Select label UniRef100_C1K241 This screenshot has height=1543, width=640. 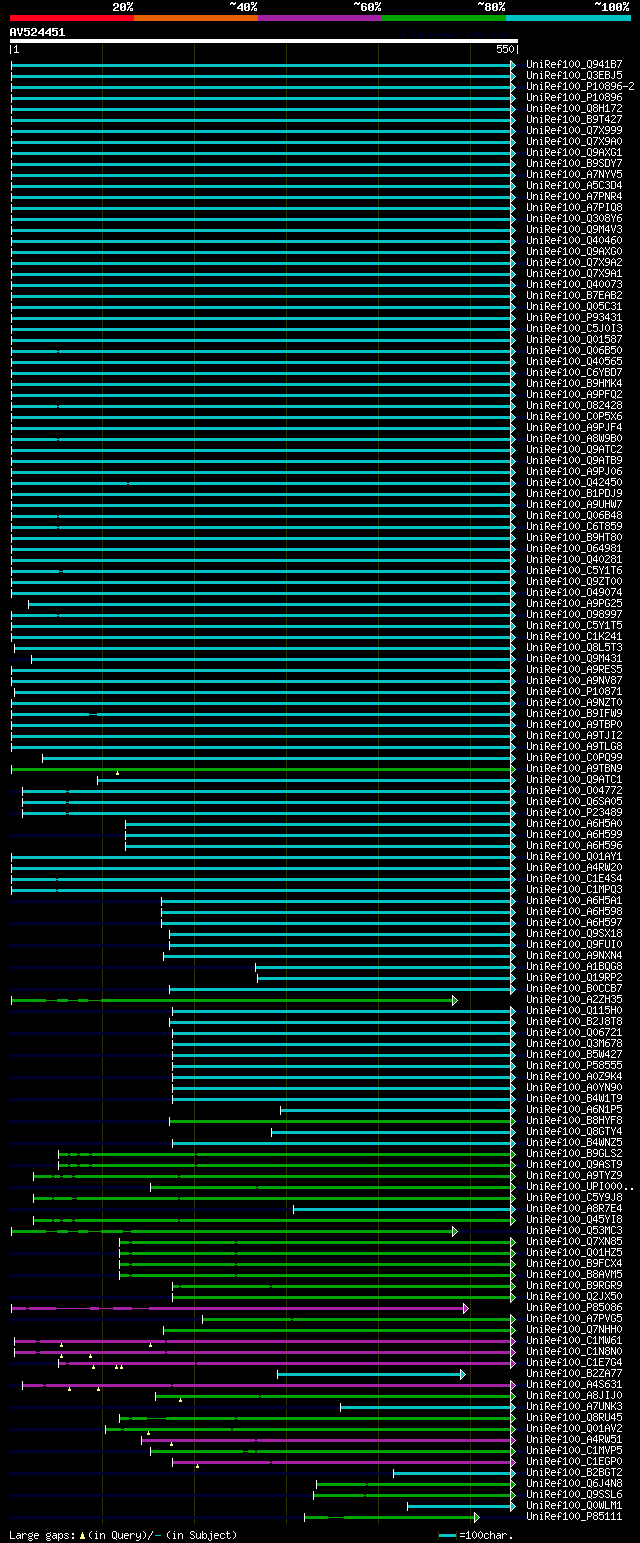[574, 636]
